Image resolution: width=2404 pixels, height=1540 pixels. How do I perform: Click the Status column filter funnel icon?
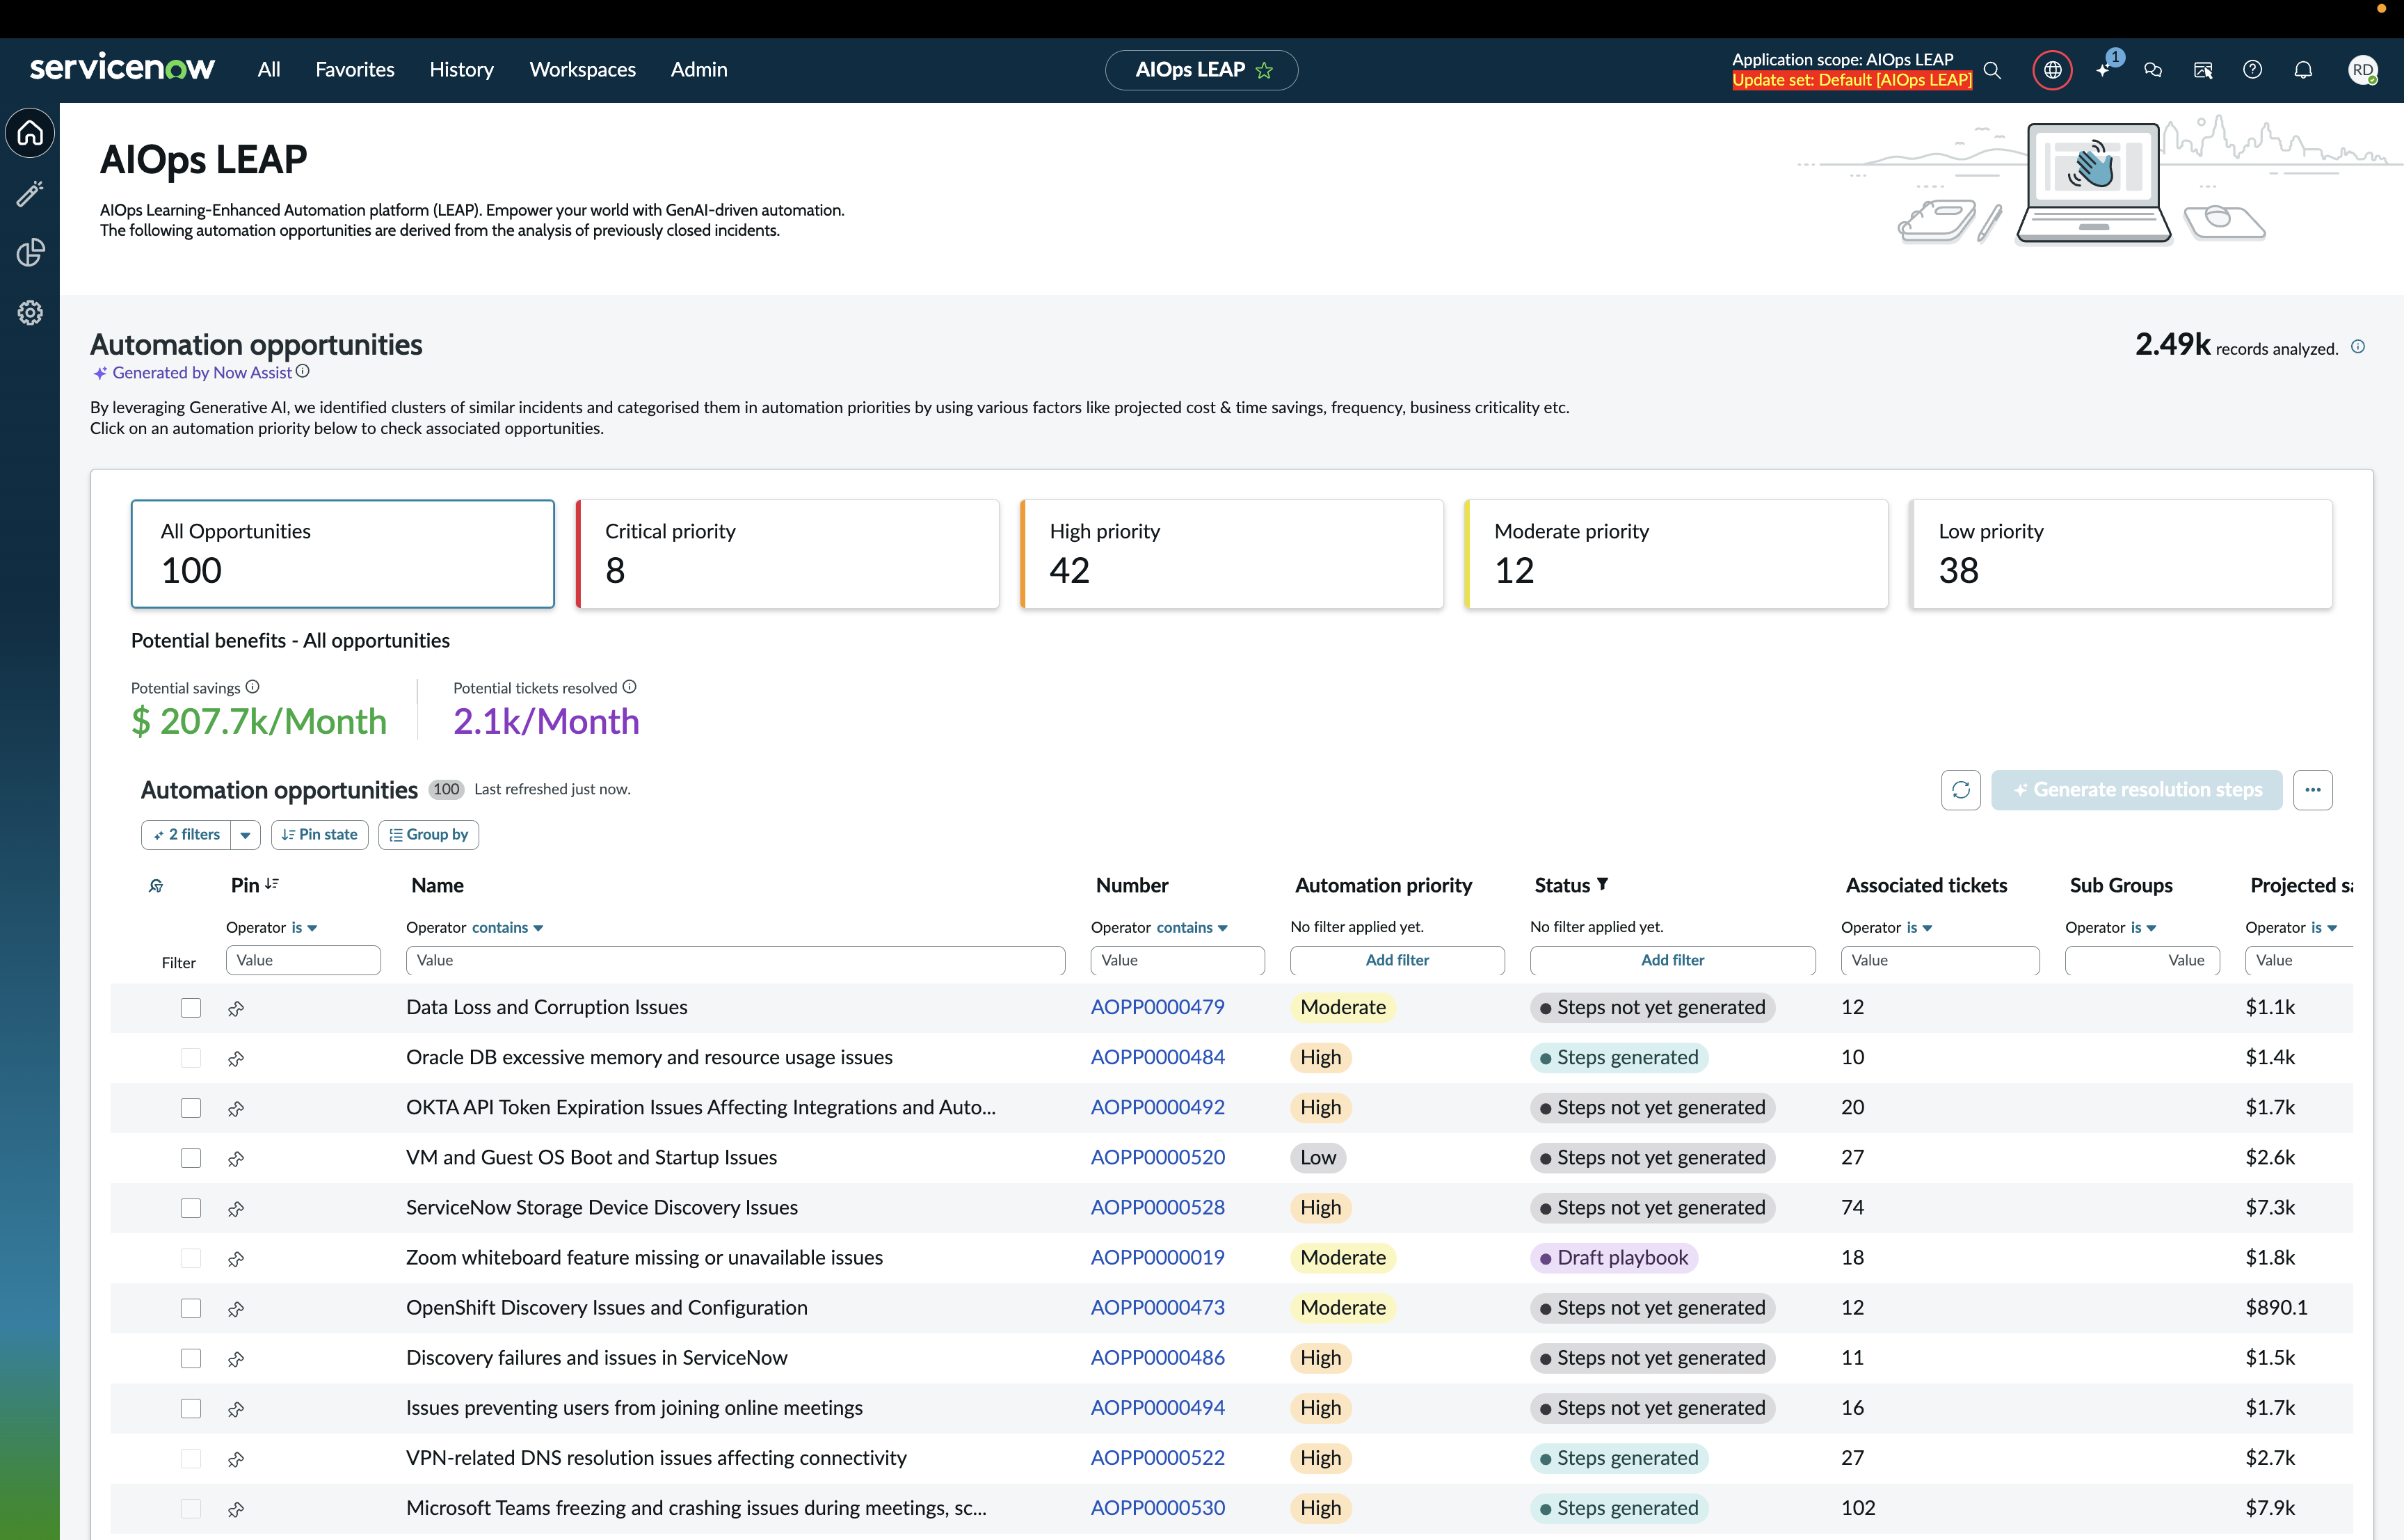point(1603,884)
